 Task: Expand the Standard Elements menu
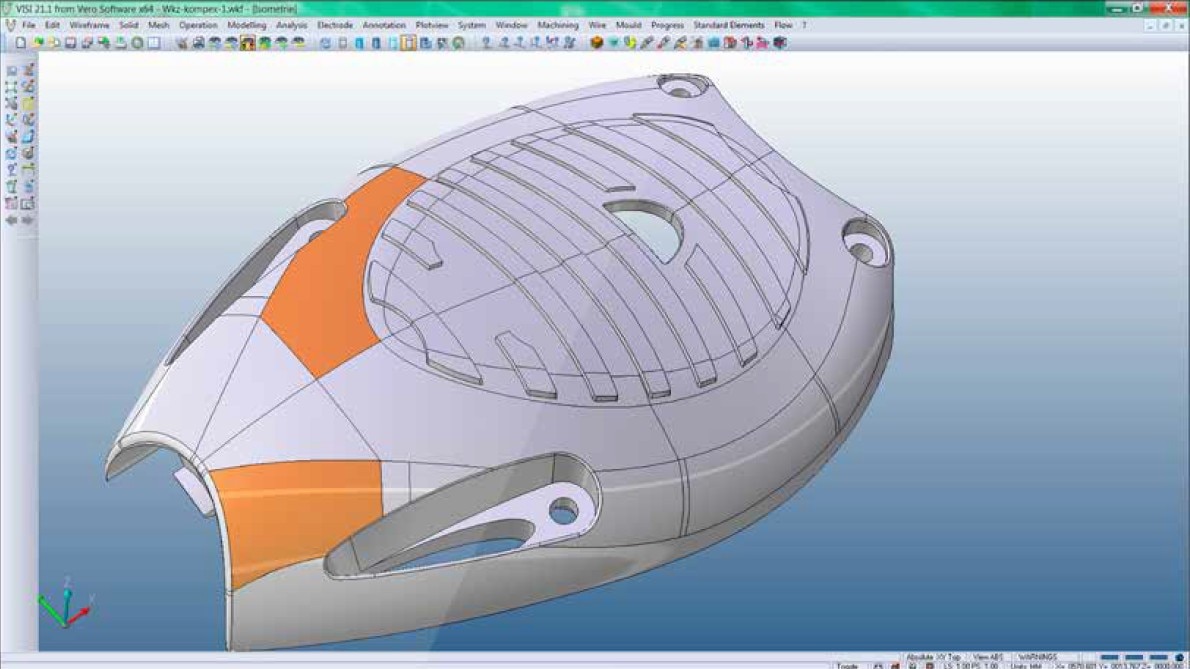pos(728,25)
